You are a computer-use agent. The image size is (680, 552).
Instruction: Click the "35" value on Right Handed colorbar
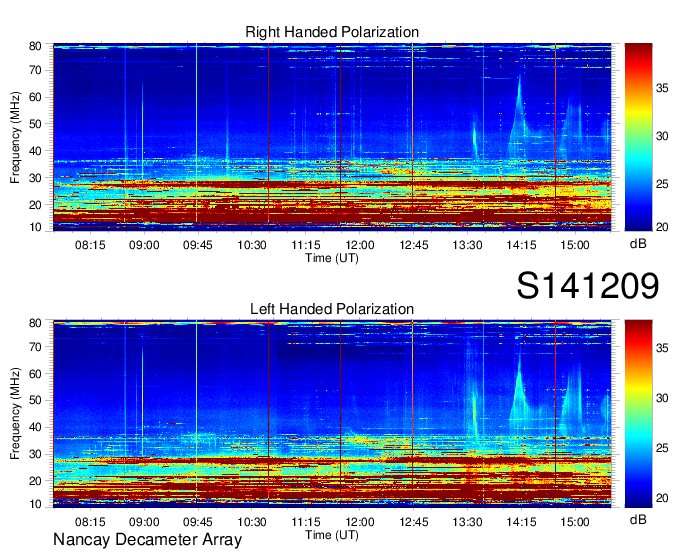[x=662, y=88]
